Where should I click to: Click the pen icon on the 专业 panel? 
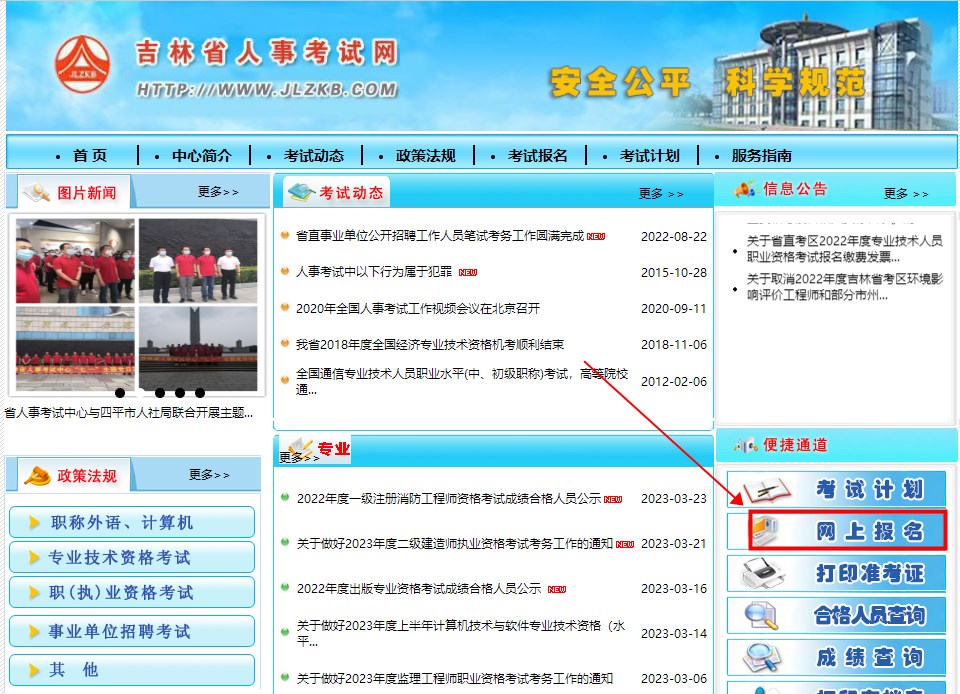point(300,447)
